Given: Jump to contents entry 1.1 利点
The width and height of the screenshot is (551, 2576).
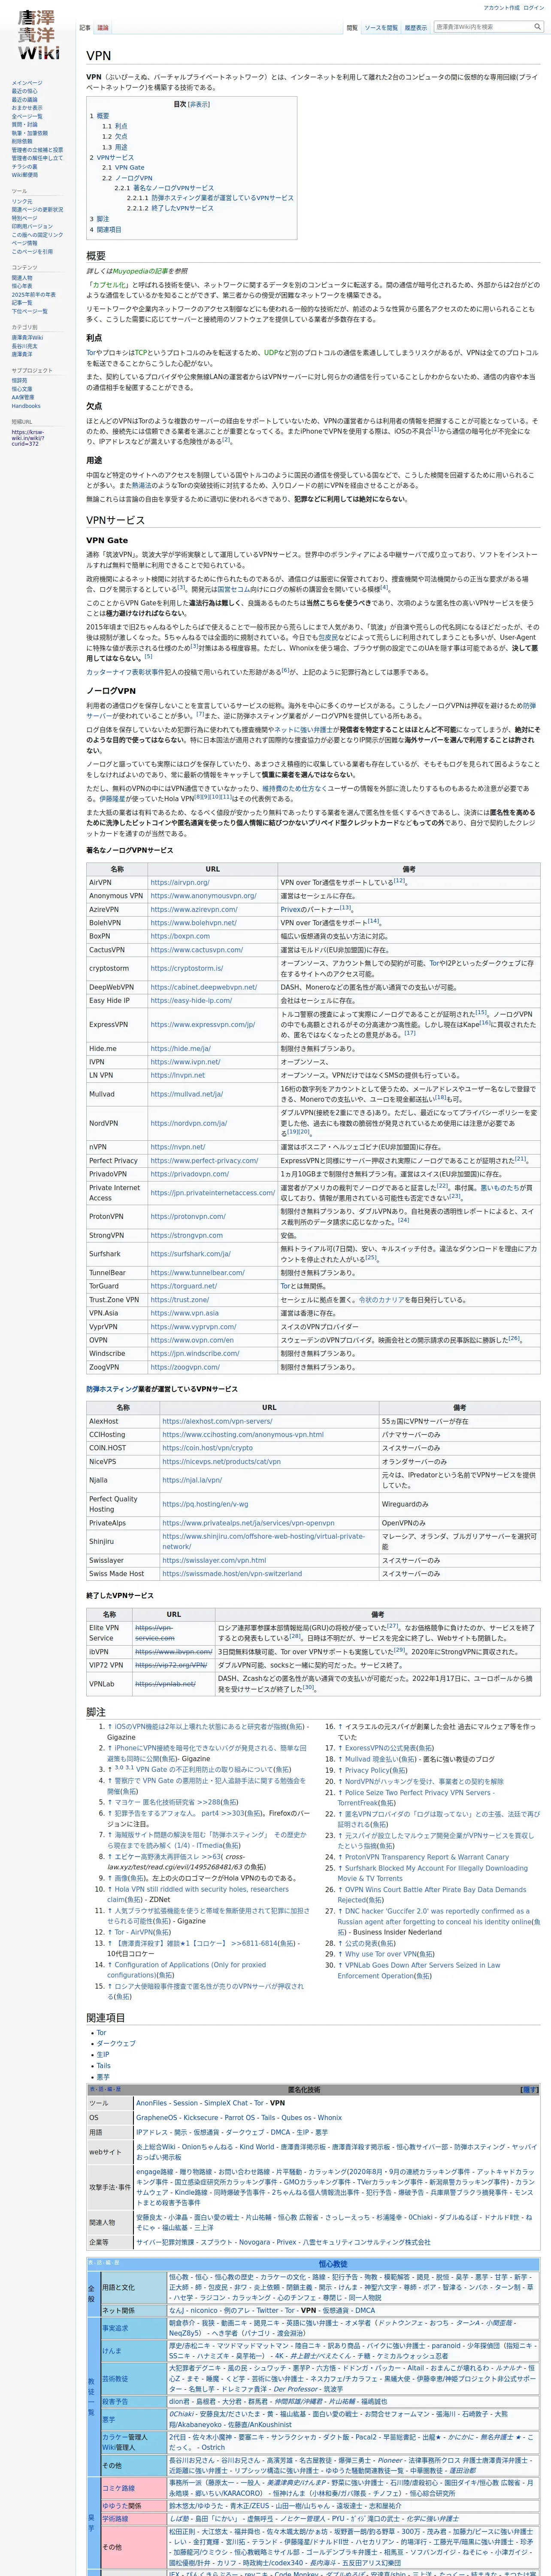Looking at the screenshot, I should click(114, 126).
